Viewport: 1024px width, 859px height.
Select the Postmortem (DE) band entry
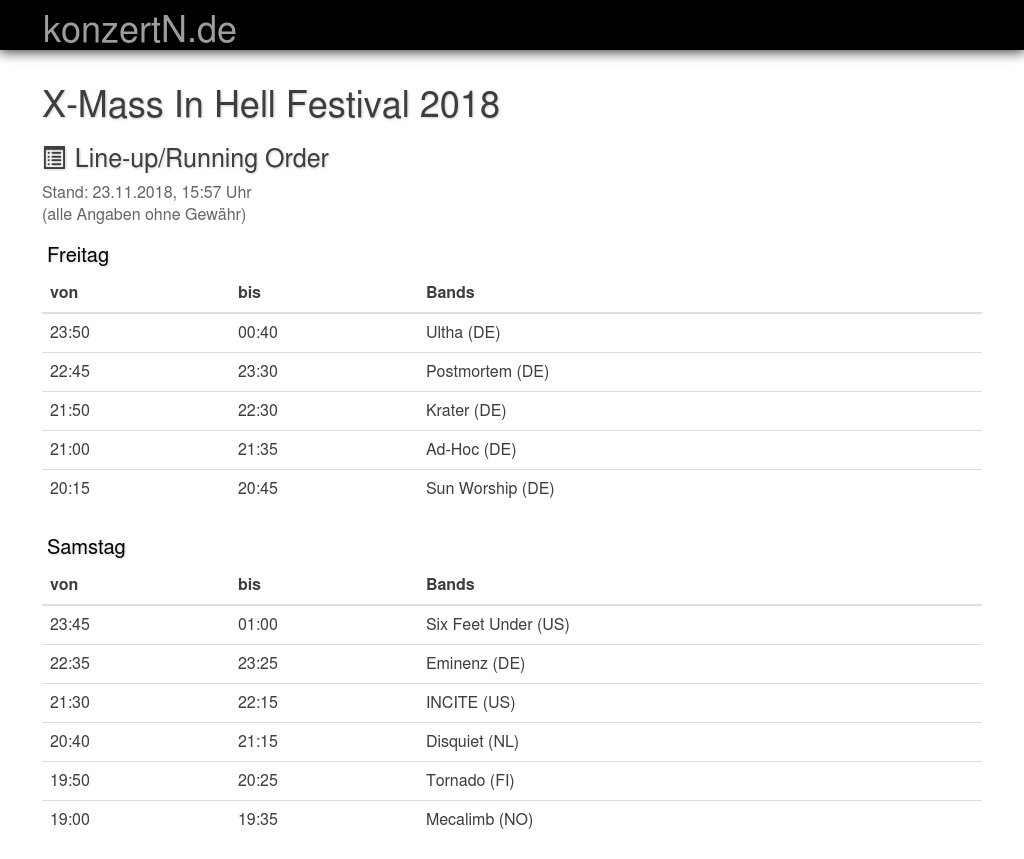point(487,372)
